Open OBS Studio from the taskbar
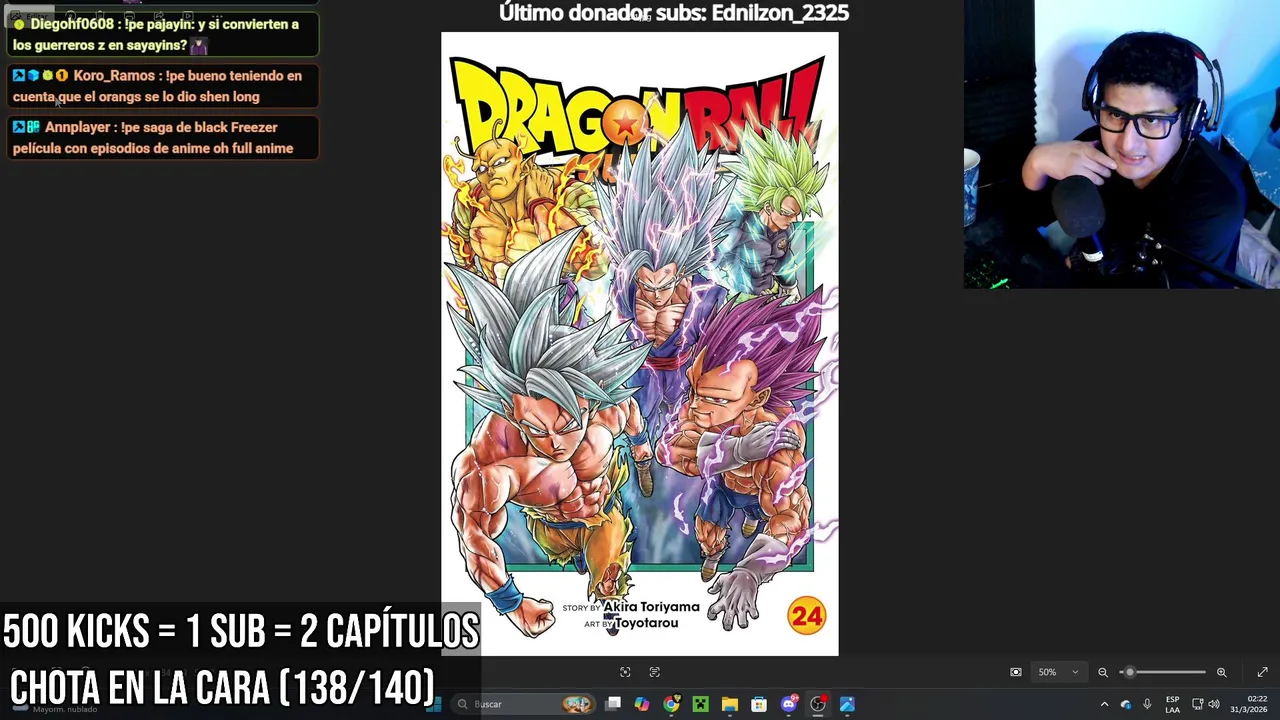 point(818,704)
